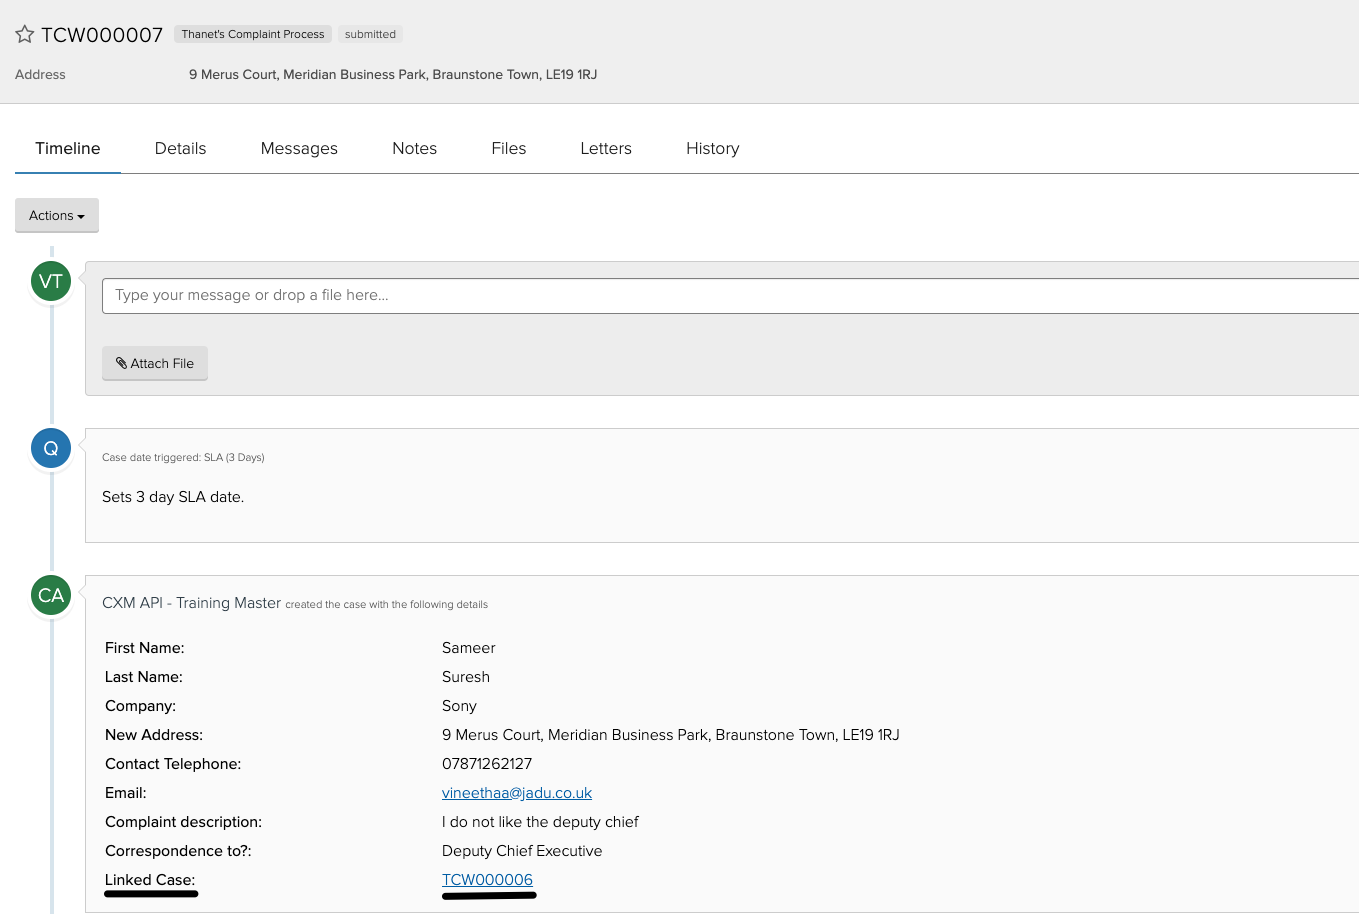This screenshot has width=1359, height=914.
Task: Go to the Notes tab
Action: (414, 148)
